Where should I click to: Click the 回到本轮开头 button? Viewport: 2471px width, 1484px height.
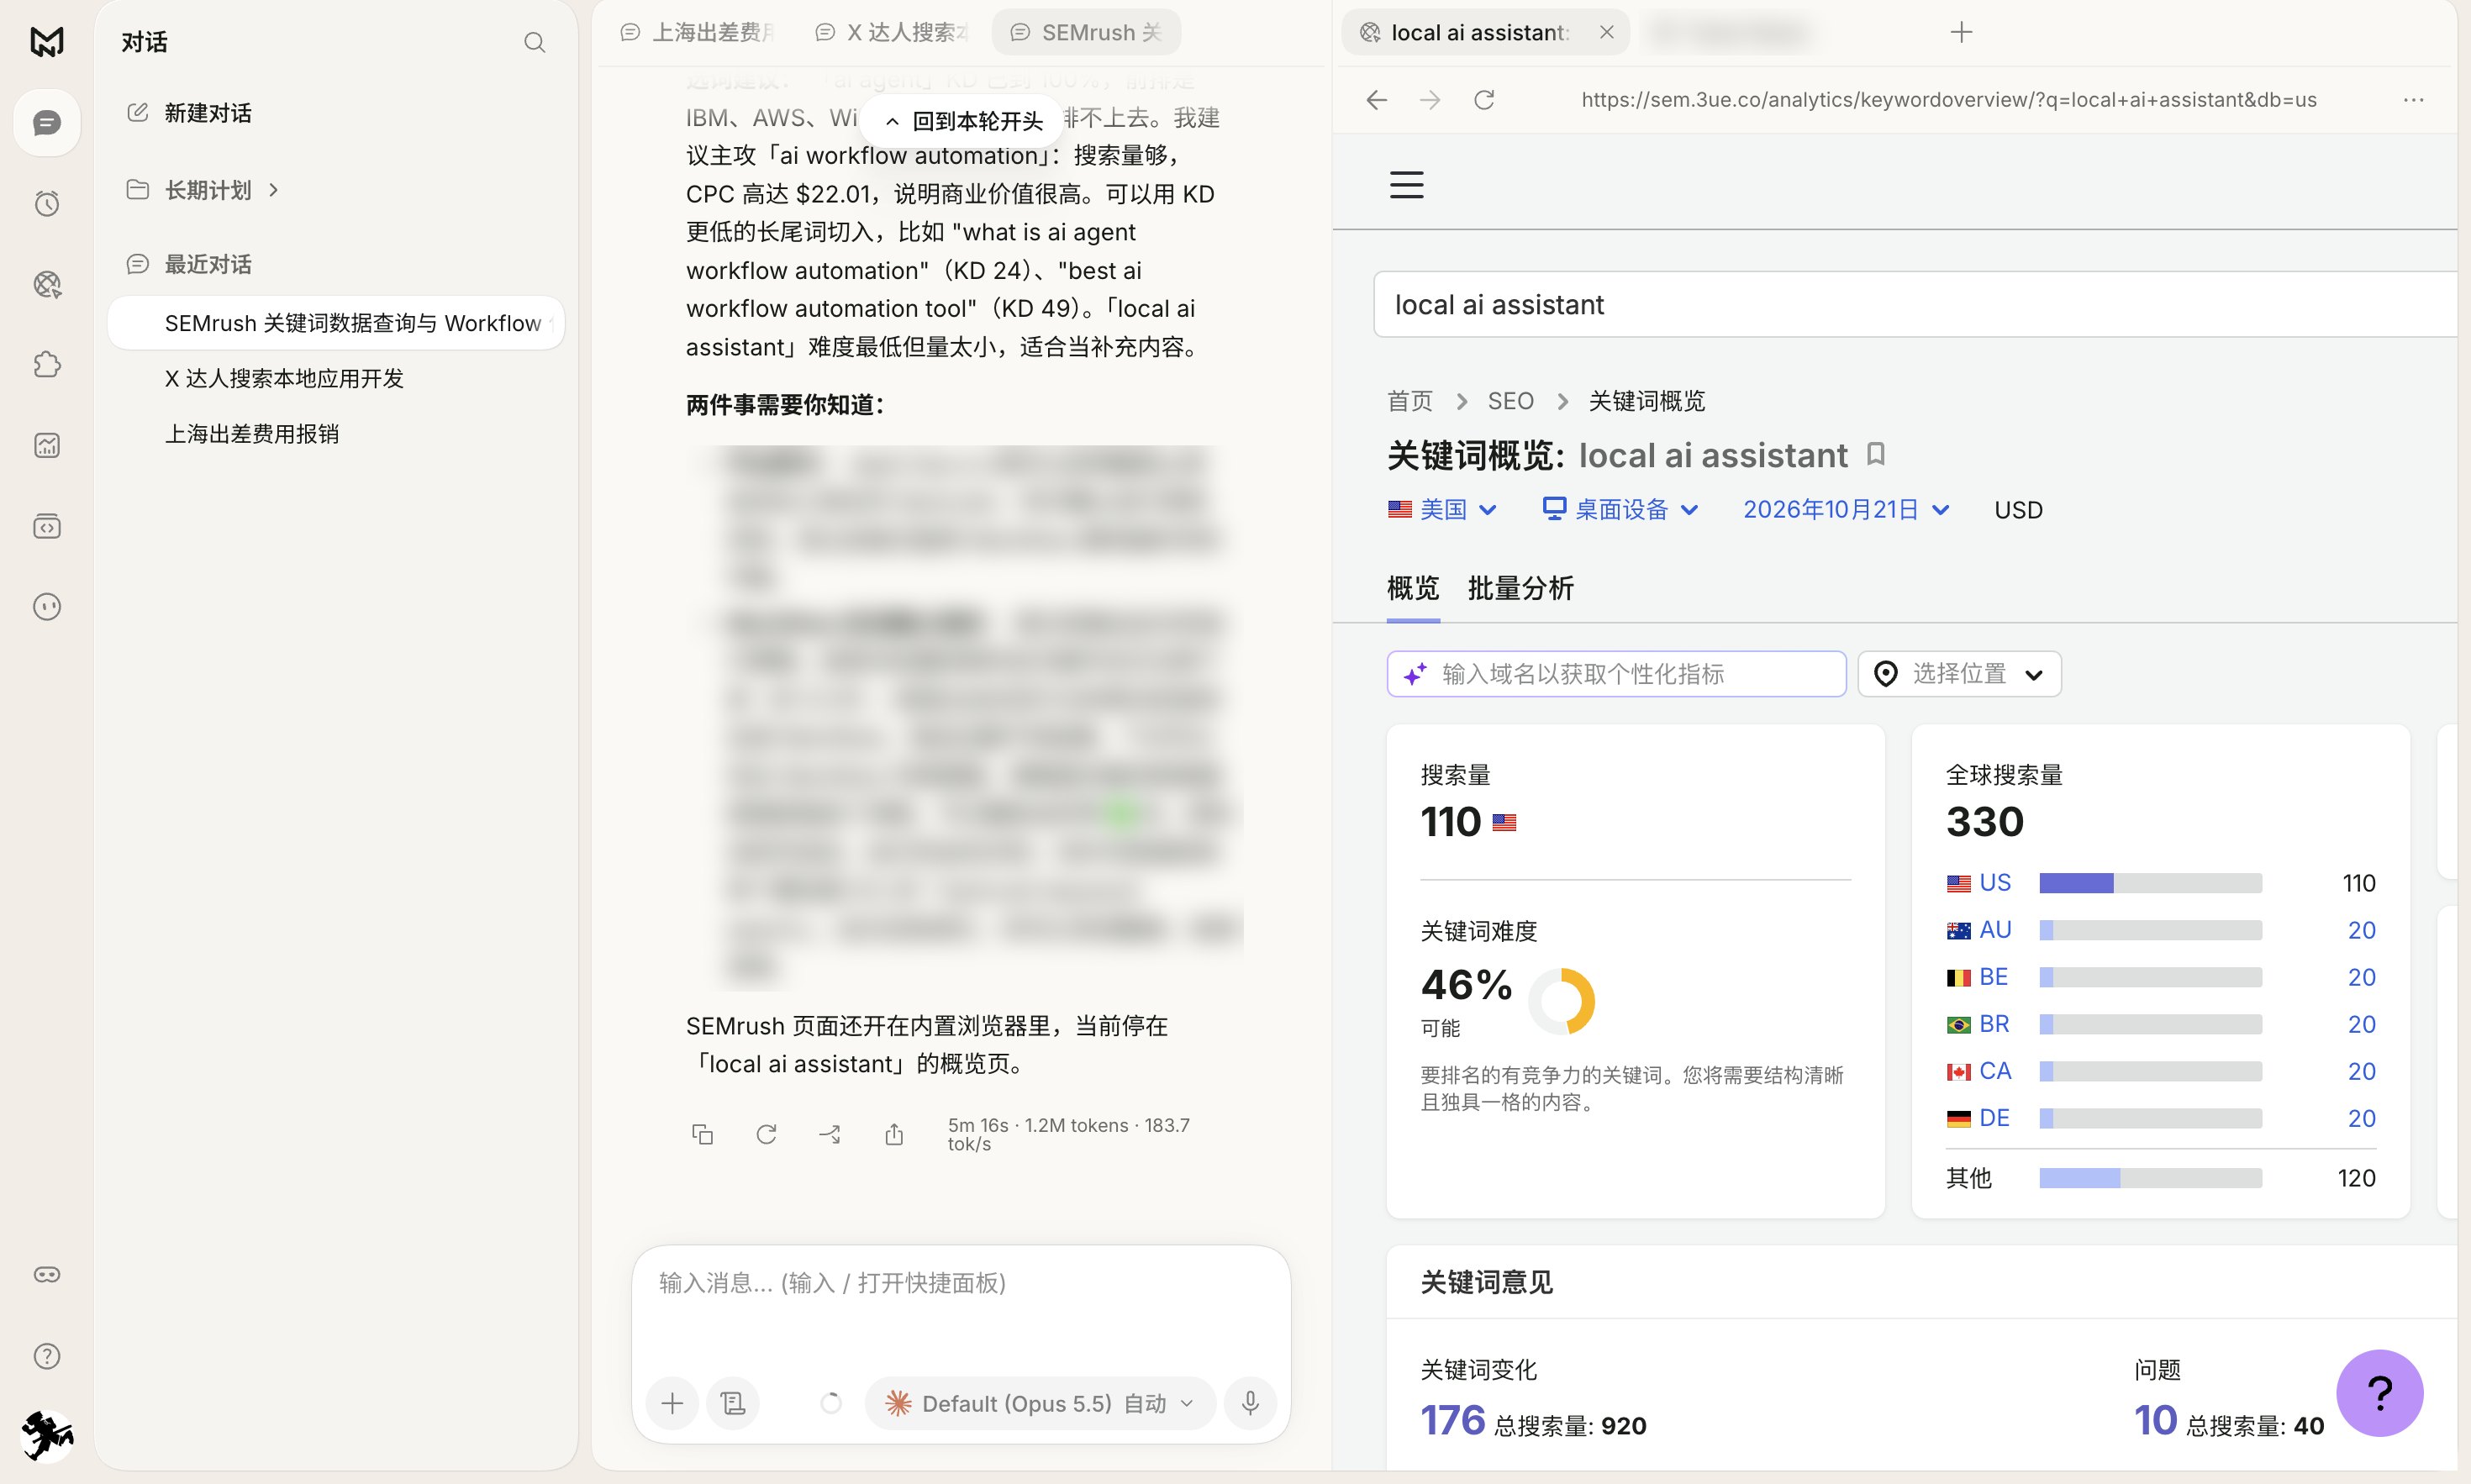(964, 122)
